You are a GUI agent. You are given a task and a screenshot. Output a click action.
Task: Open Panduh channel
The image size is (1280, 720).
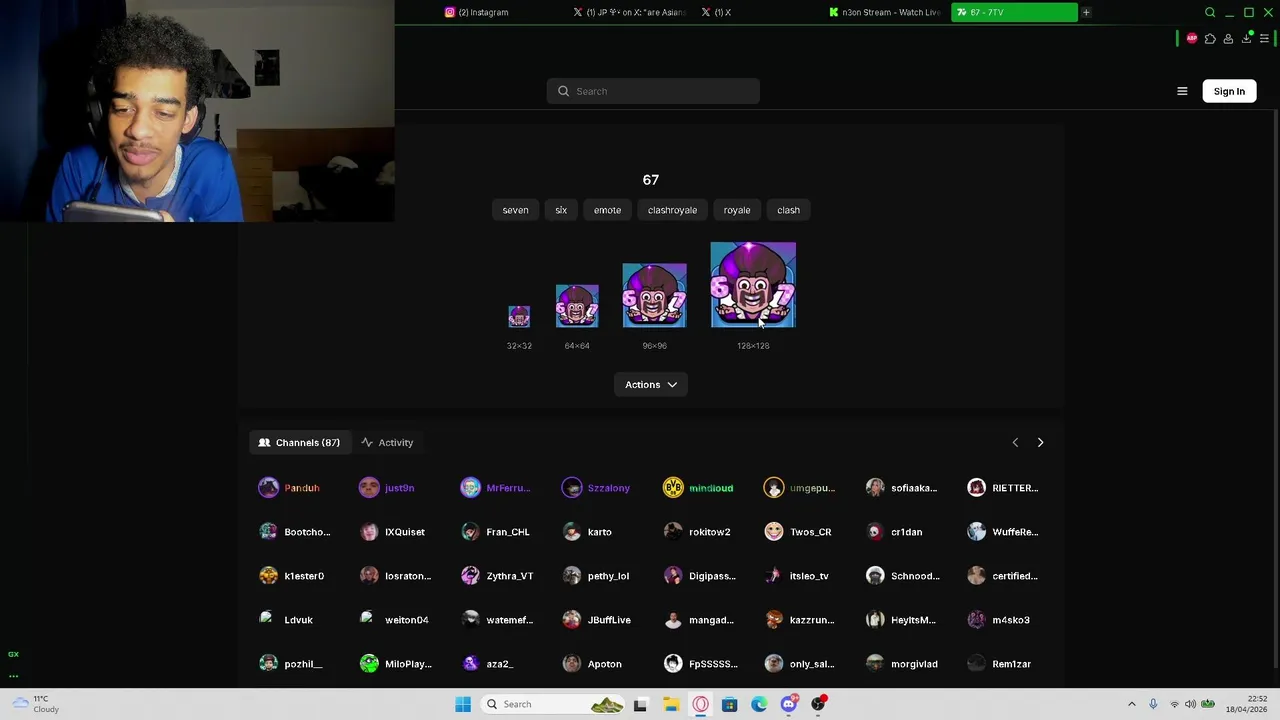coord(290,488)
